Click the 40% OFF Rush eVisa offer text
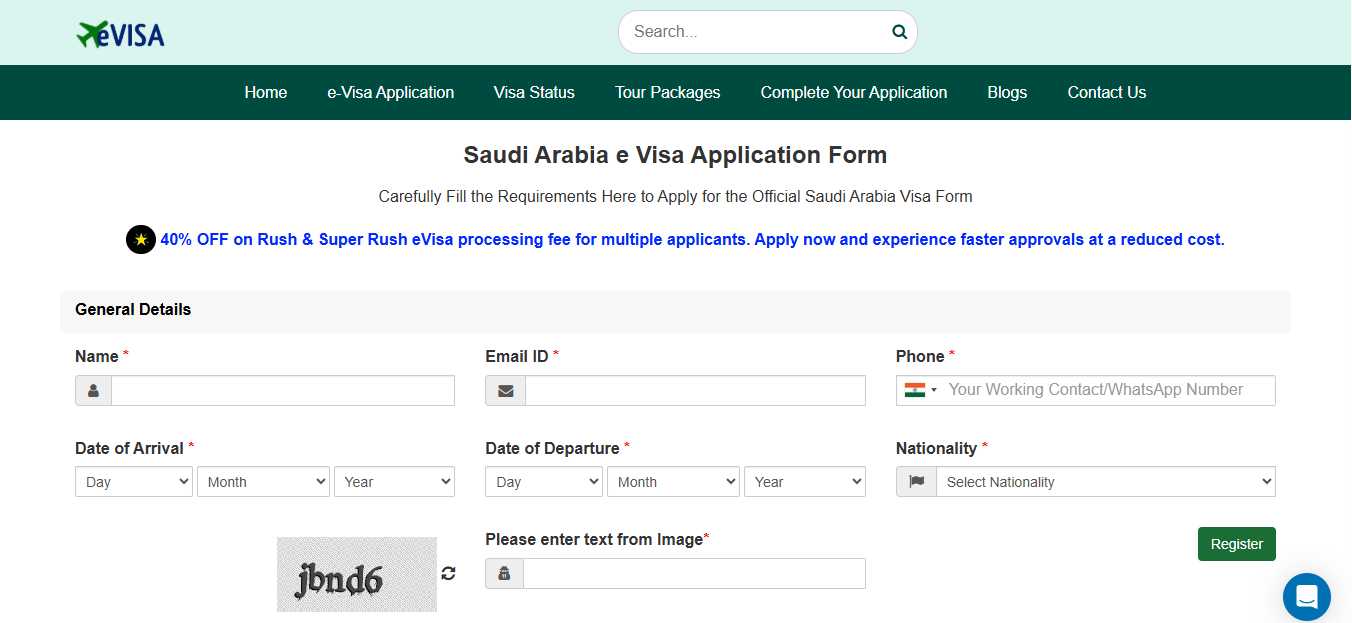 pyautogui.click(x=692, y=240)
